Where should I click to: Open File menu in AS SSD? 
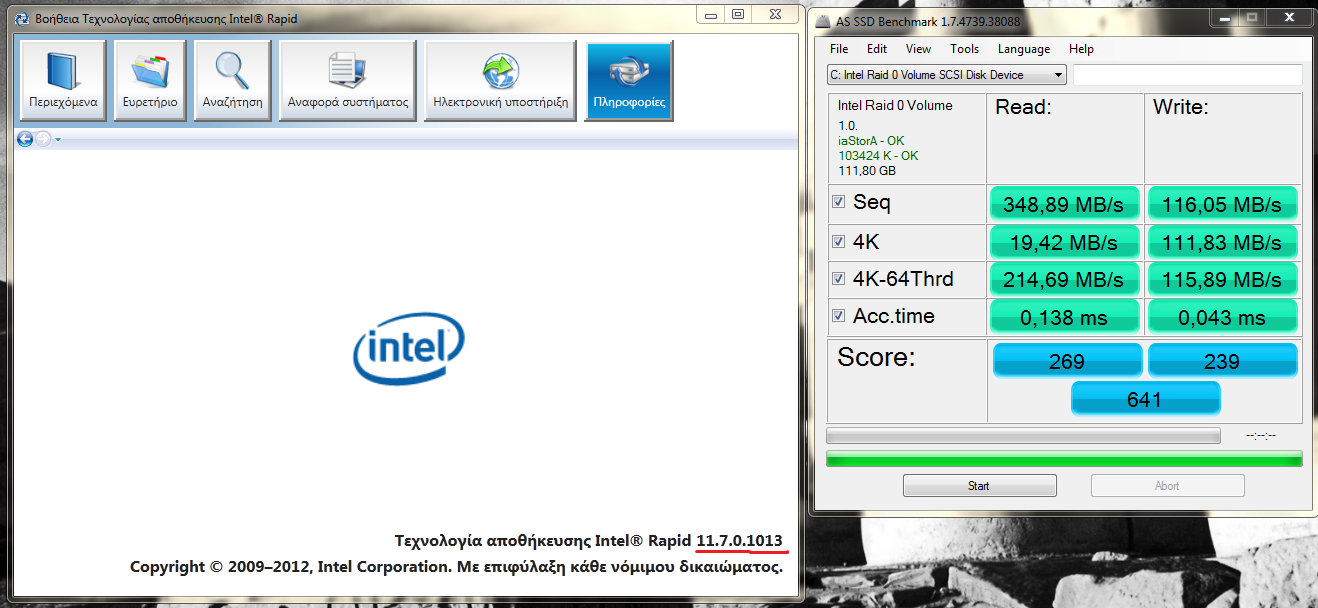tap(839, 49)
